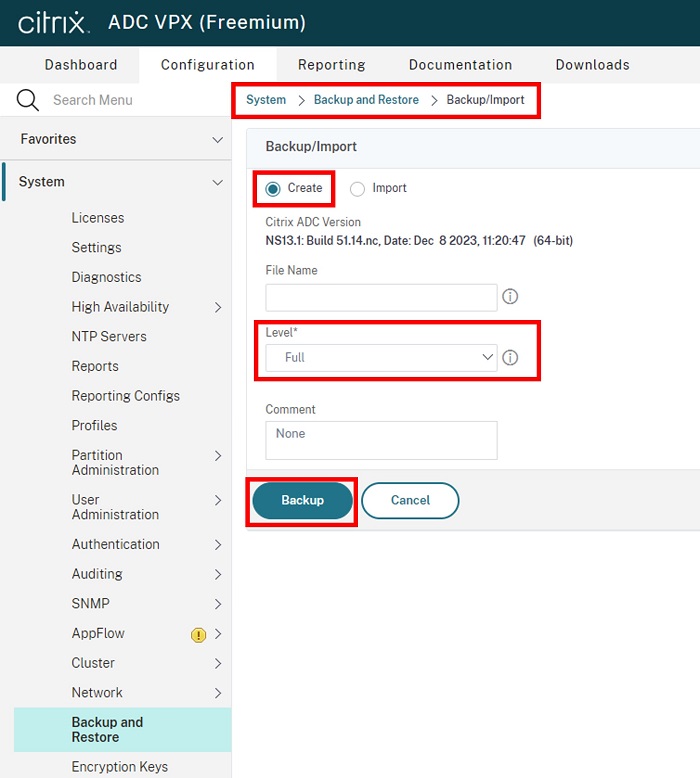700x778 pixels.
Task: Open User Administration in sidebar
Action: (x=115, y=507)
